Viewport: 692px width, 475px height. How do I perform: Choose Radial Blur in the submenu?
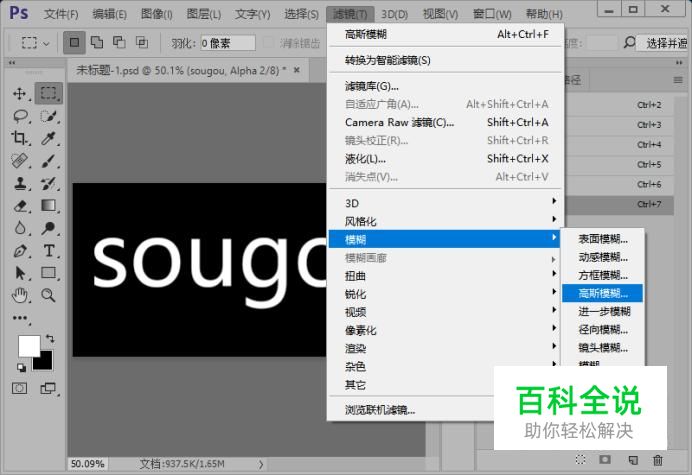602,329
